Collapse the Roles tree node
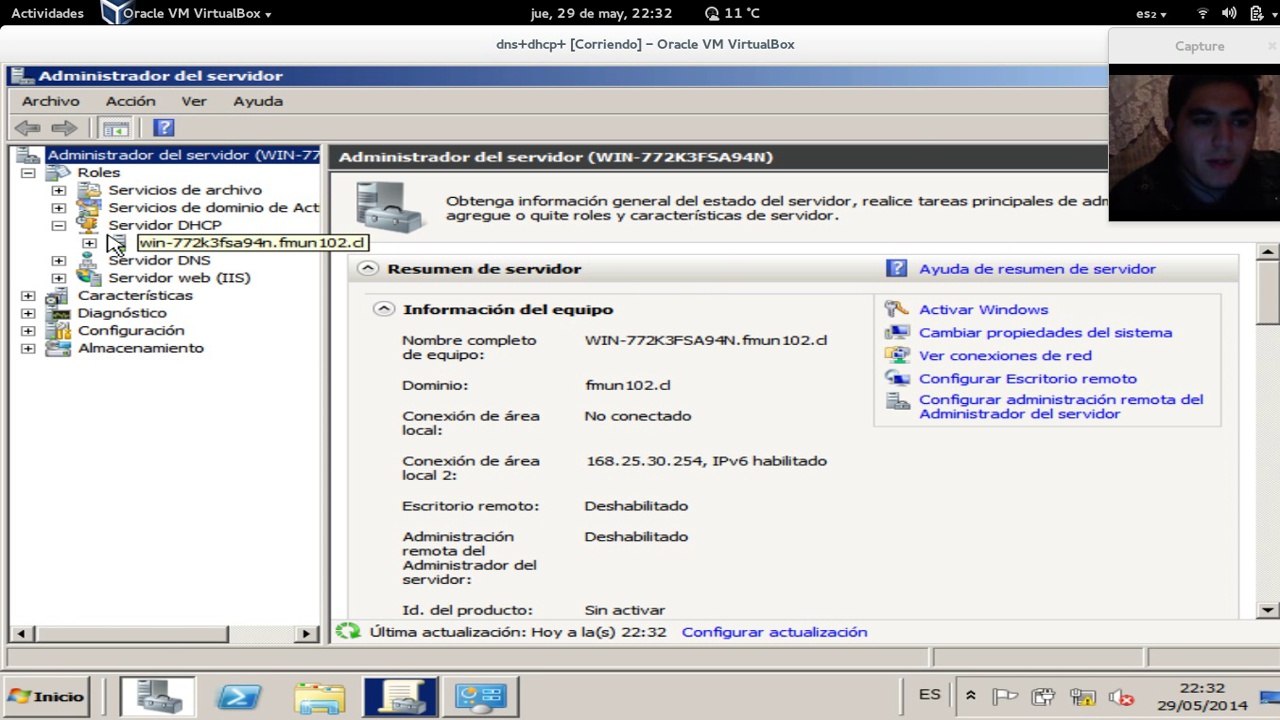 [x=28, y=173]
